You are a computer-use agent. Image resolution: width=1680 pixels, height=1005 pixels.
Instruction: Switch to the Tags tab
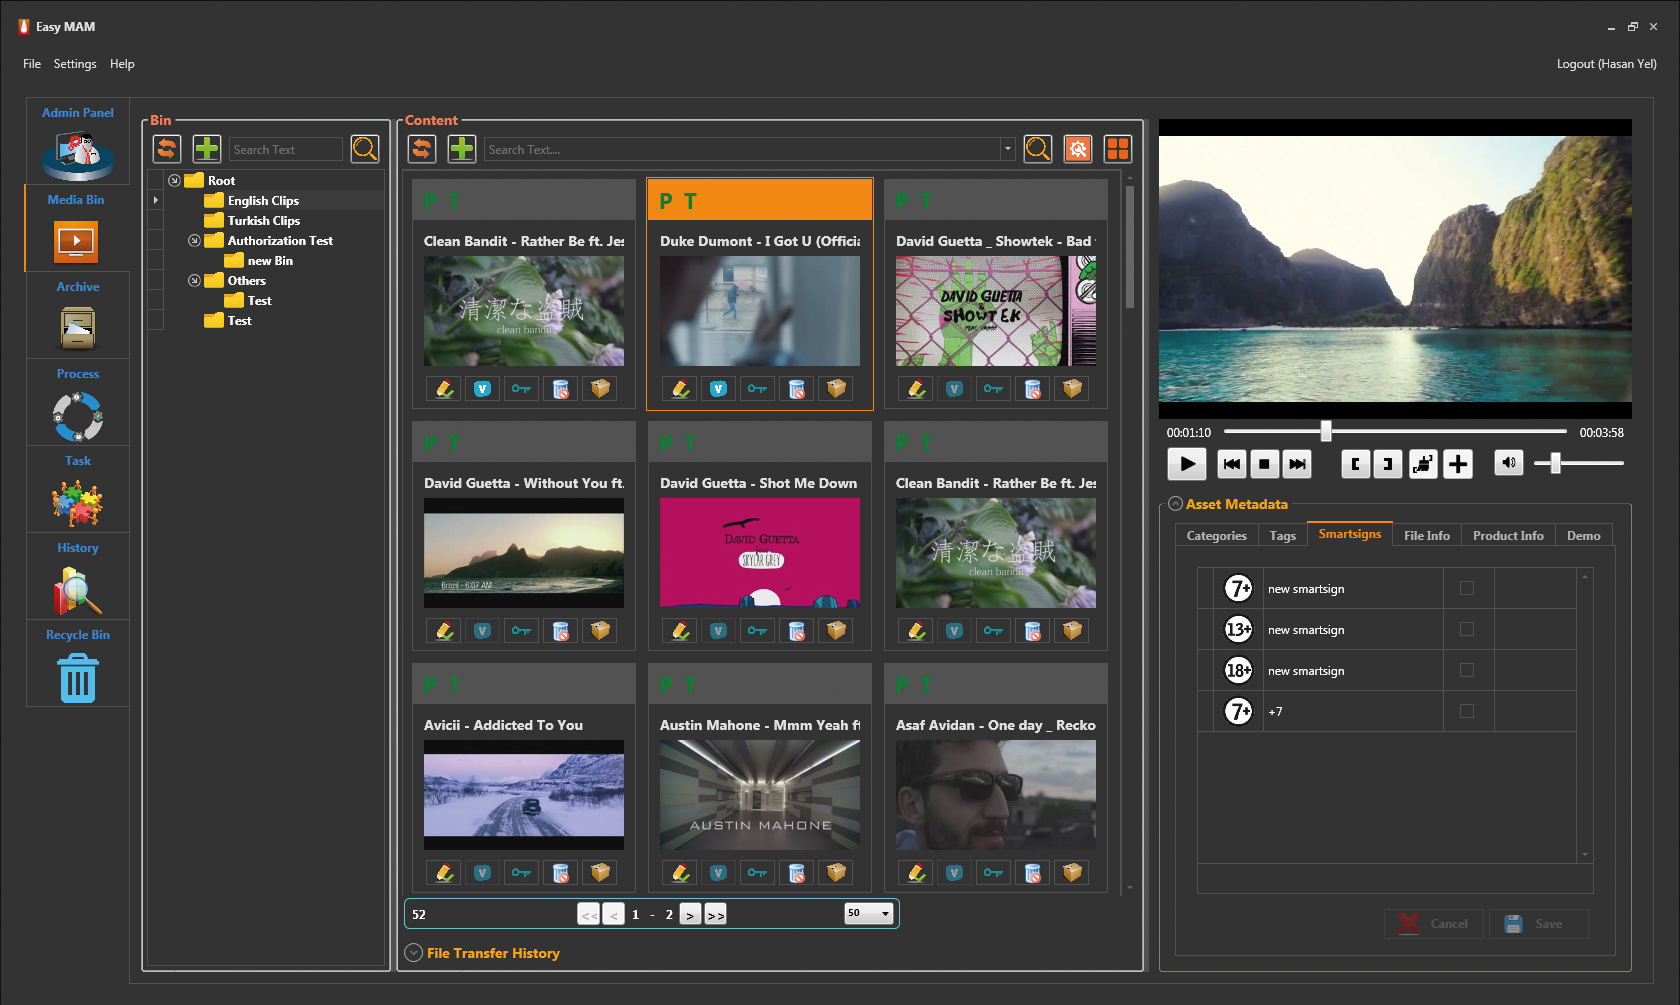click(1282, 536)
